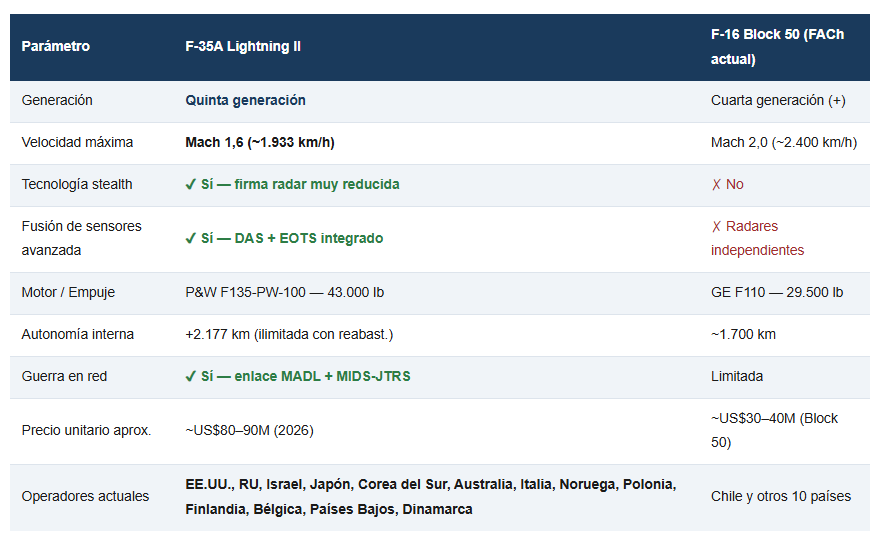Click the 'Quinta generación' cell
Screen dimensions: 883x544
(x=246, y=100)
